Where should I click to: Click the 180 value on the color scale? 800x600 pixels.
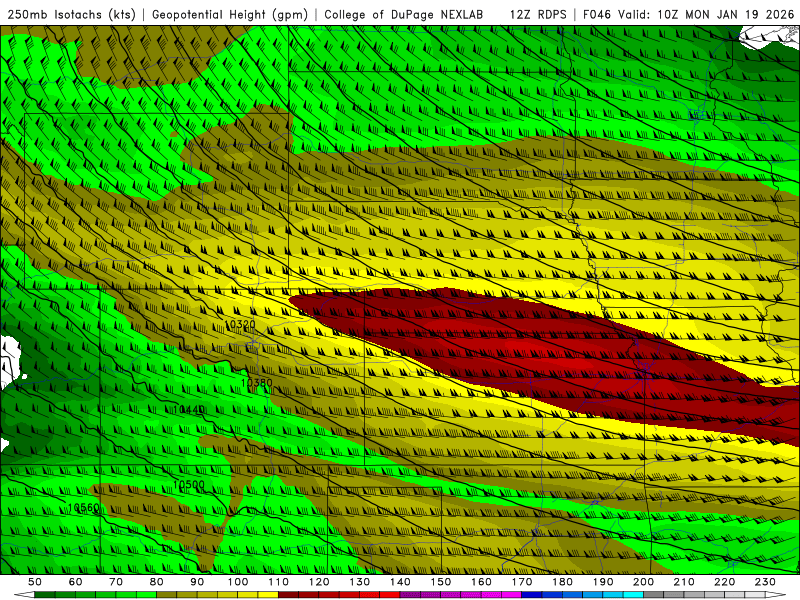click(563, 582)
